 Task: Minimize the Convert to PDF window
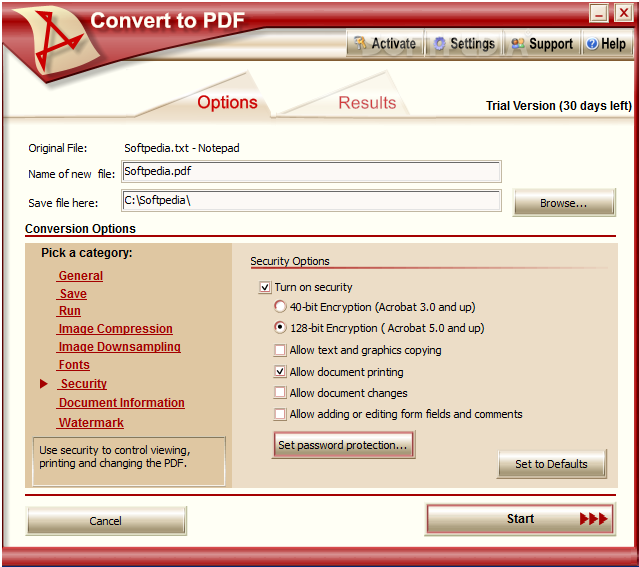click(599, 13)
